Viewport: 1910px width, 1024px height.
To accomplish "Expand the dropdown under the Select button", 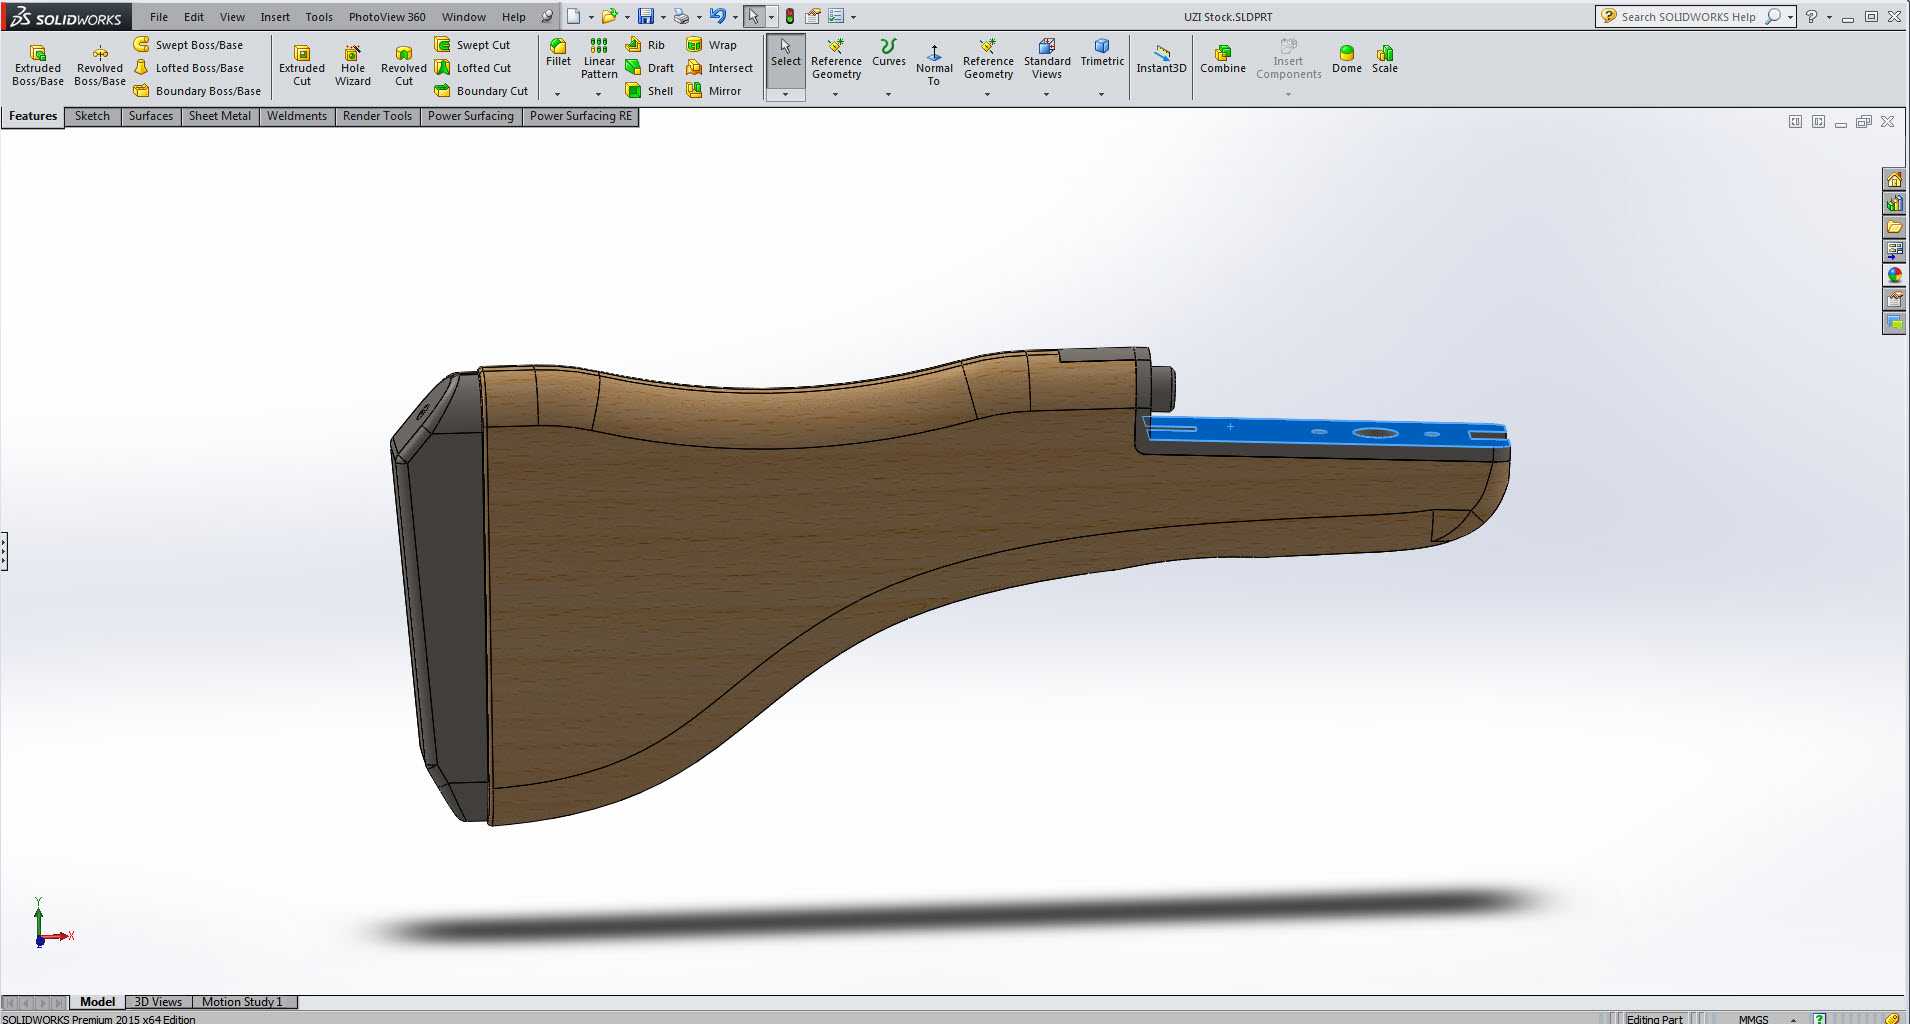I will [786, 94].
